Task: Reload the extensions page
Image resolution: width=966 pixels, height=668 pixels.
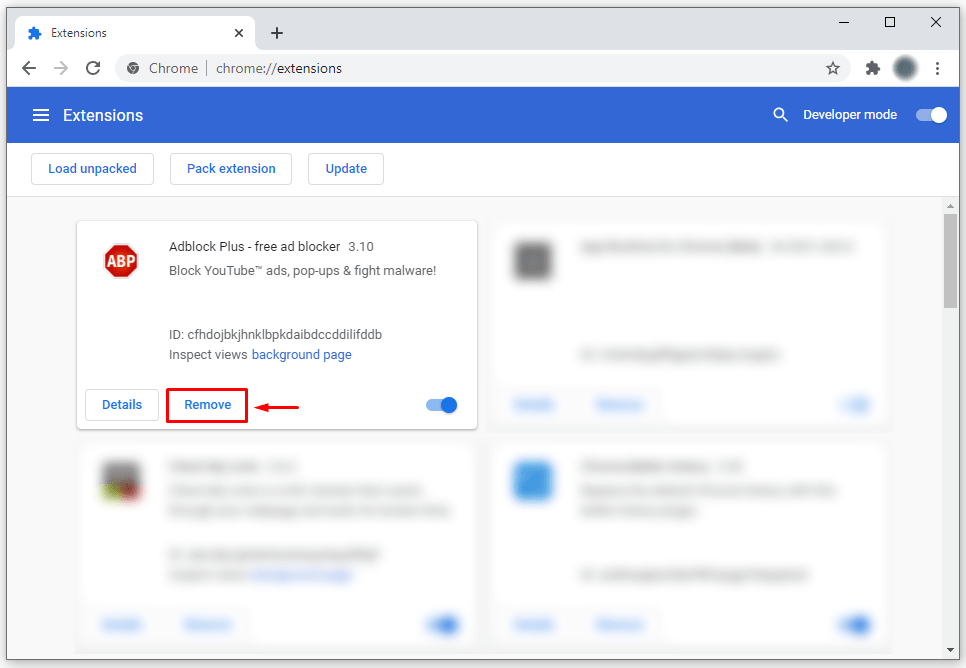Action: point(92,68)
